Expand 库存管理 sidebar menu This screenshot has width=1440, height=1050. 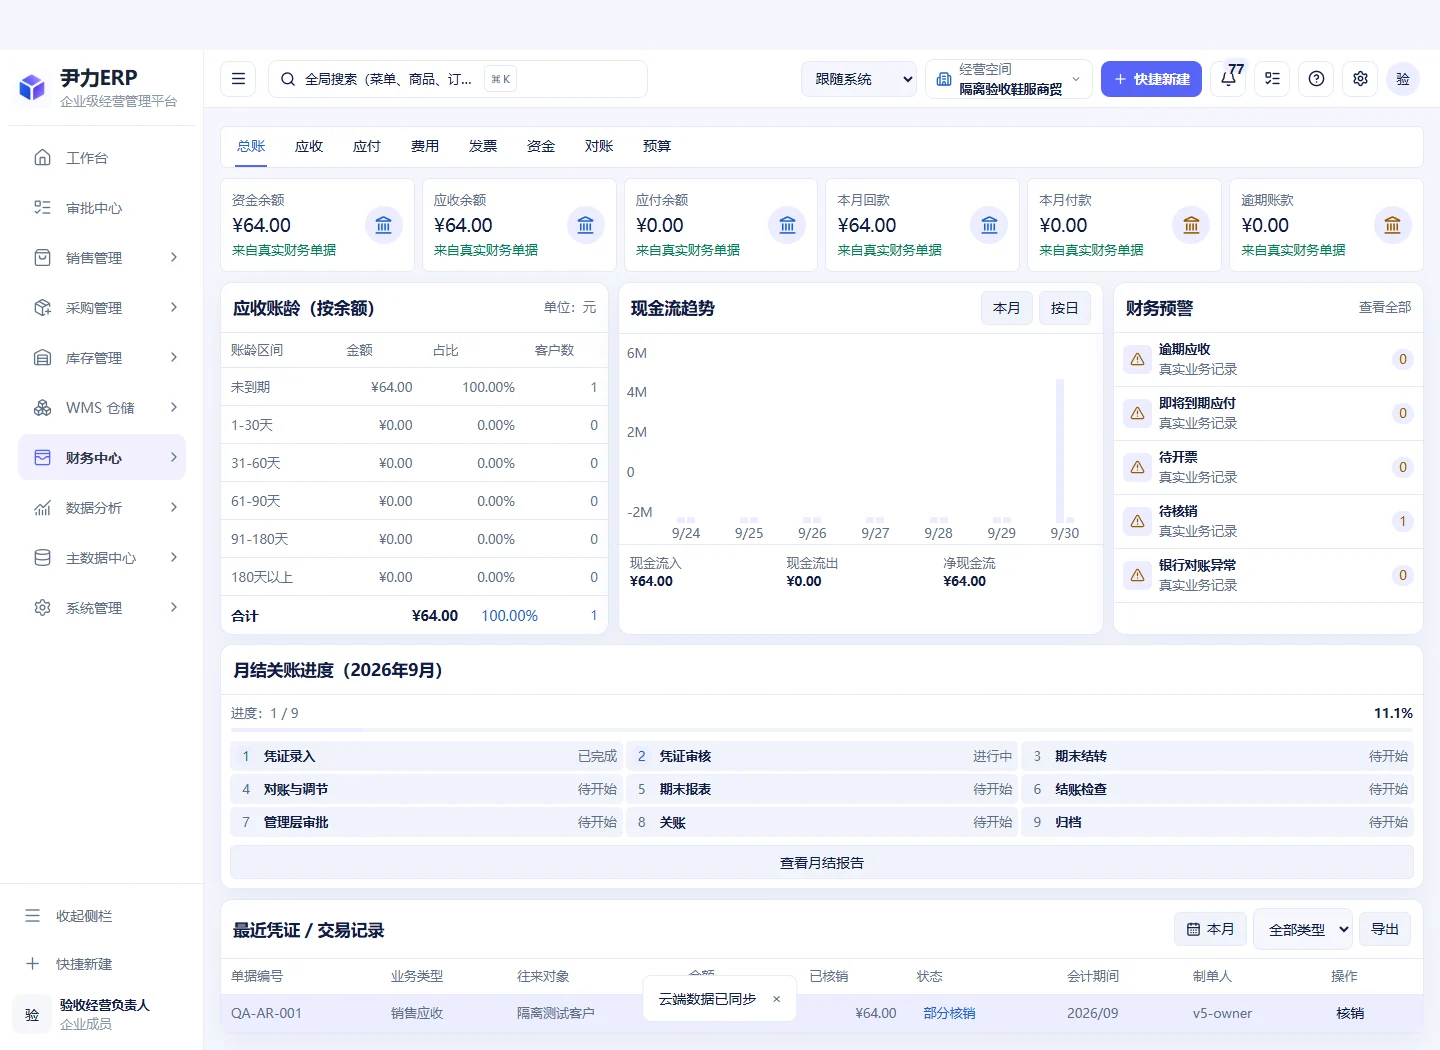pos(102,357)
